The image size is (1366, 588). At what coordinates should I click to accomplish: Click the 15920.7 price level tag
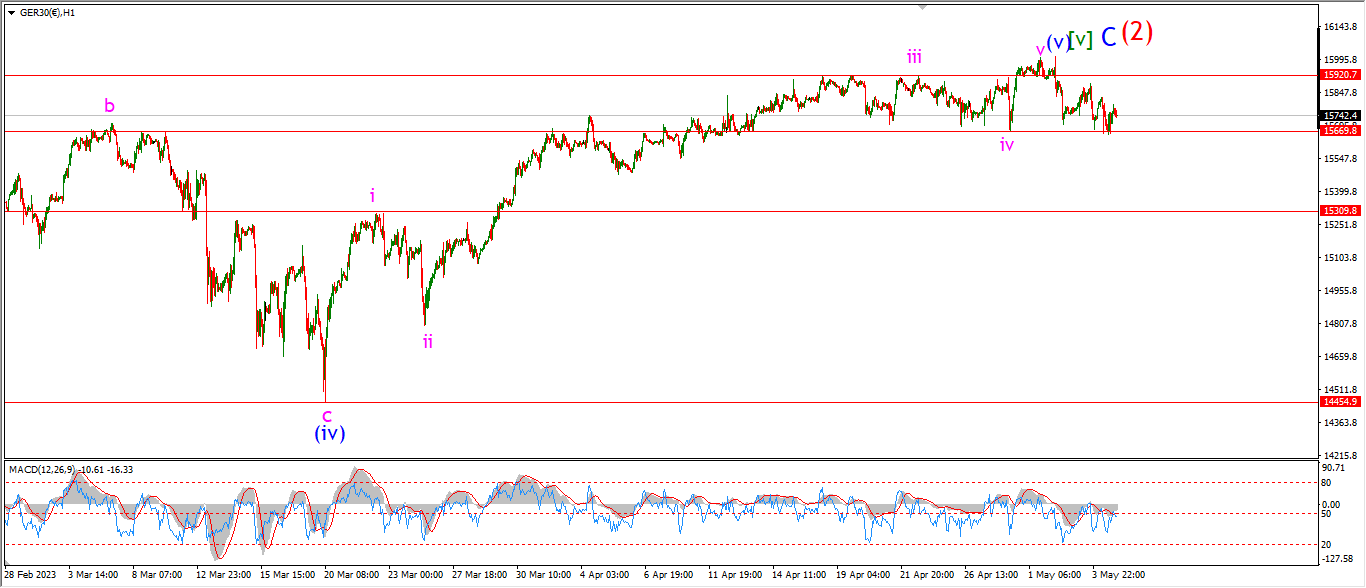1339,75
